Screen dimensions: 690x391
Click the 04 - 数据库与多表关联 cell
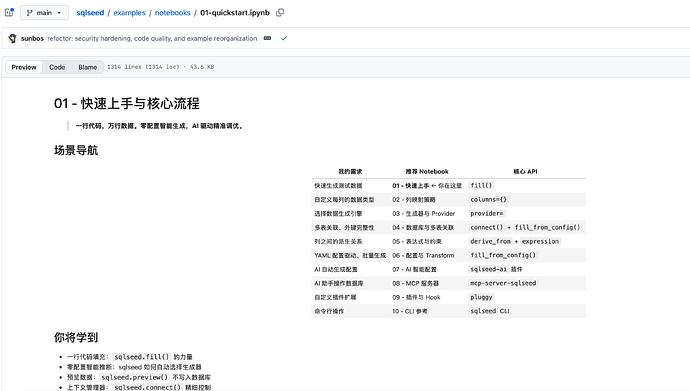423,228
